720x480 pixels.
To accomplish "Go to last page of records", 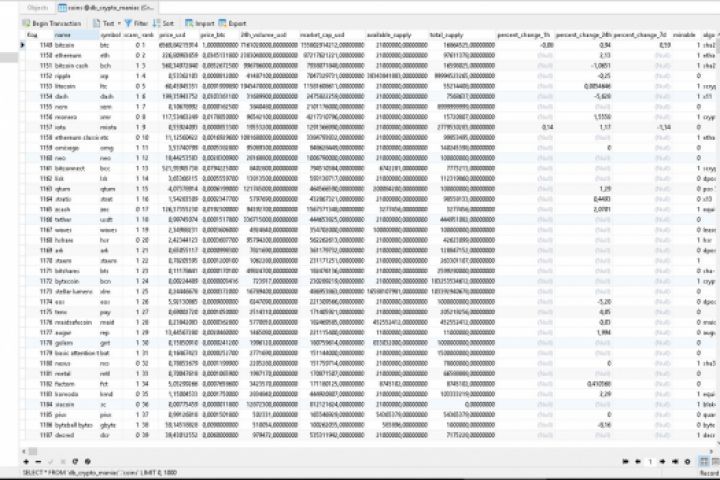I will pos(675,462).
